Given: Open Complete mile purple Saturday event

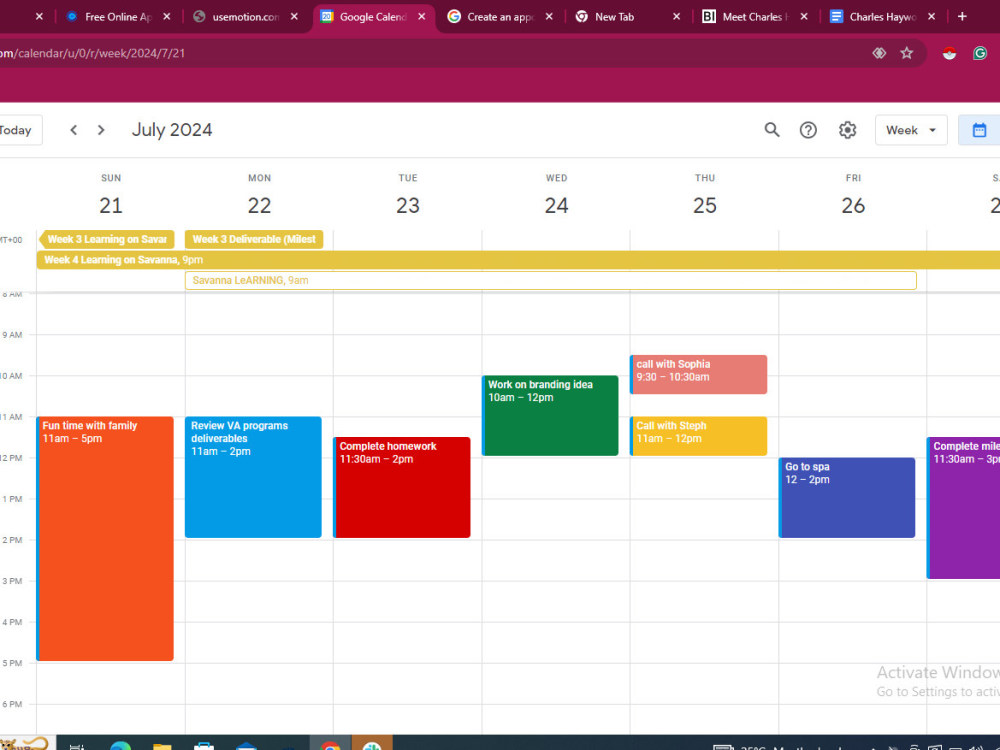Looking at the screenshot, I should coord(964,508).
